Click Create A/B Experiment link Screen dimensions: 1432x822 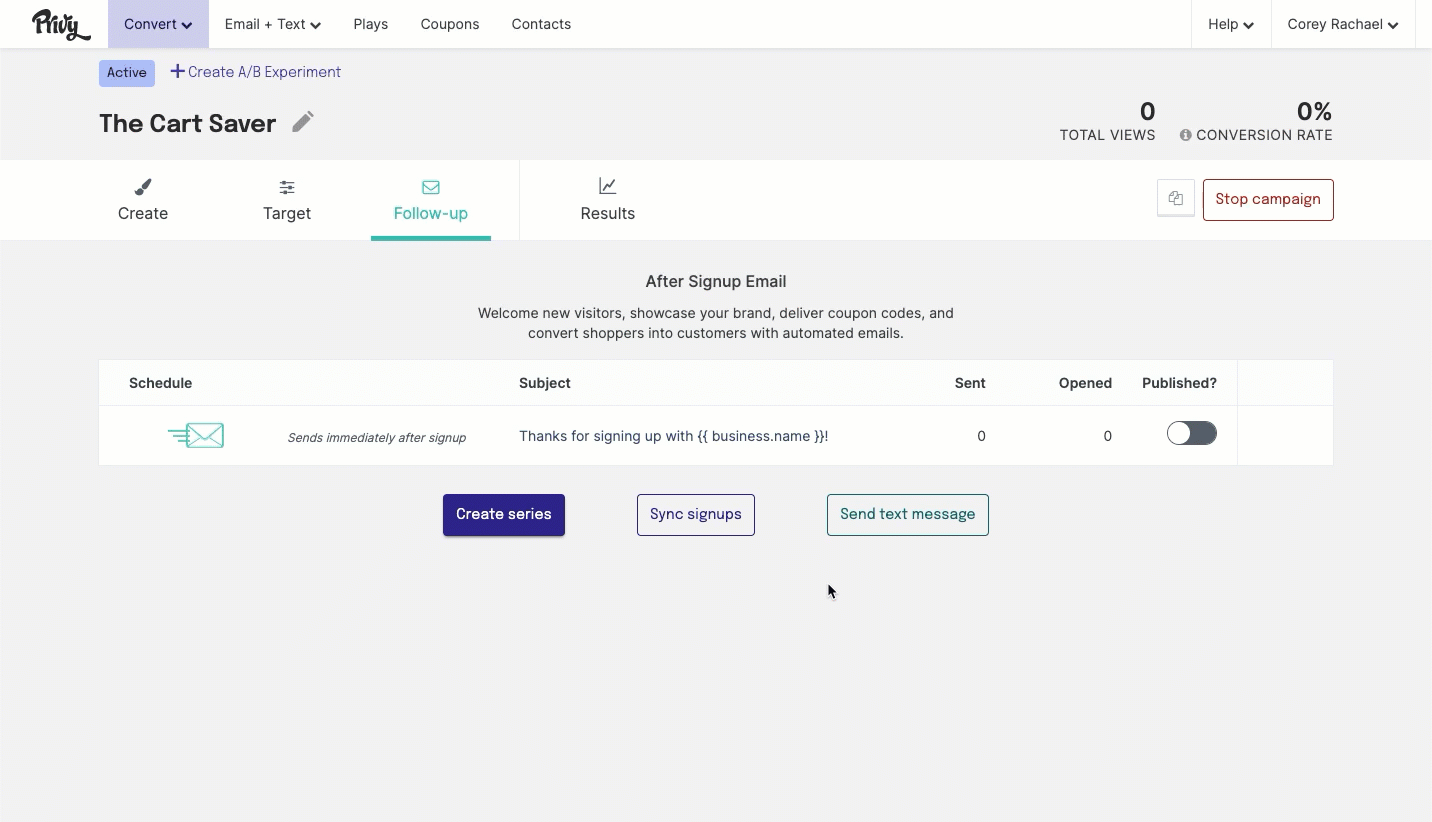(256, 72)
